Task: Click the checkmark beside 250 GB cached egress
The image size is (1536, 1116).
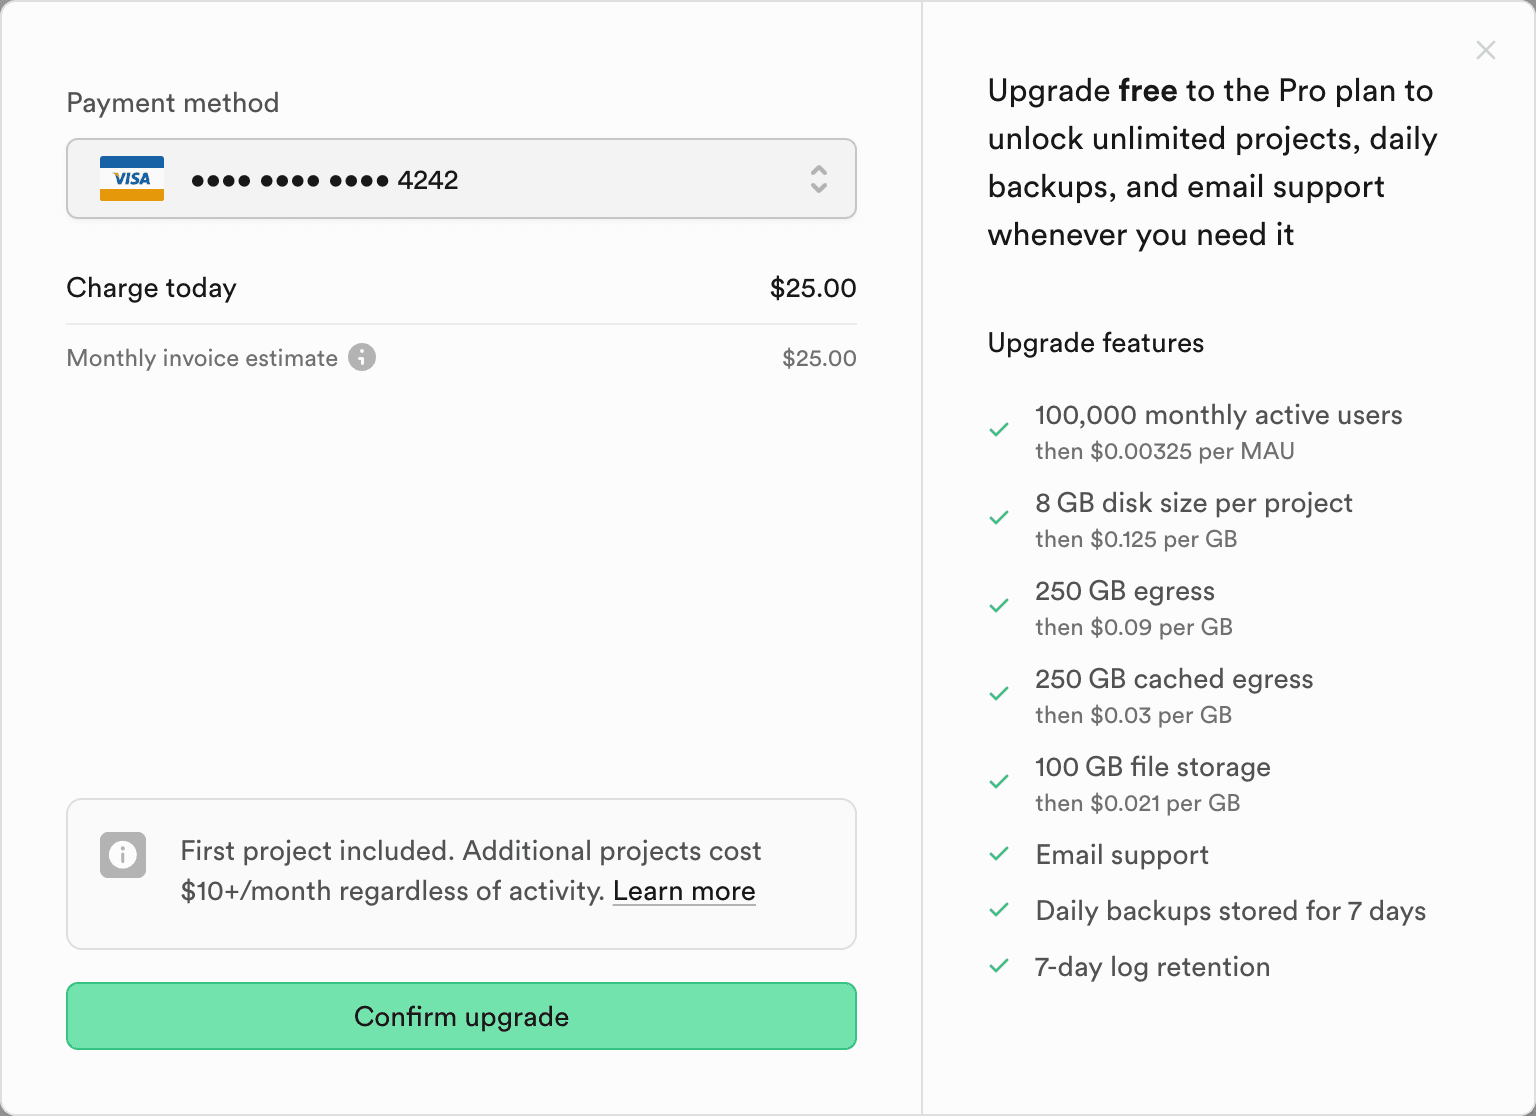Action: pos(999,693)
